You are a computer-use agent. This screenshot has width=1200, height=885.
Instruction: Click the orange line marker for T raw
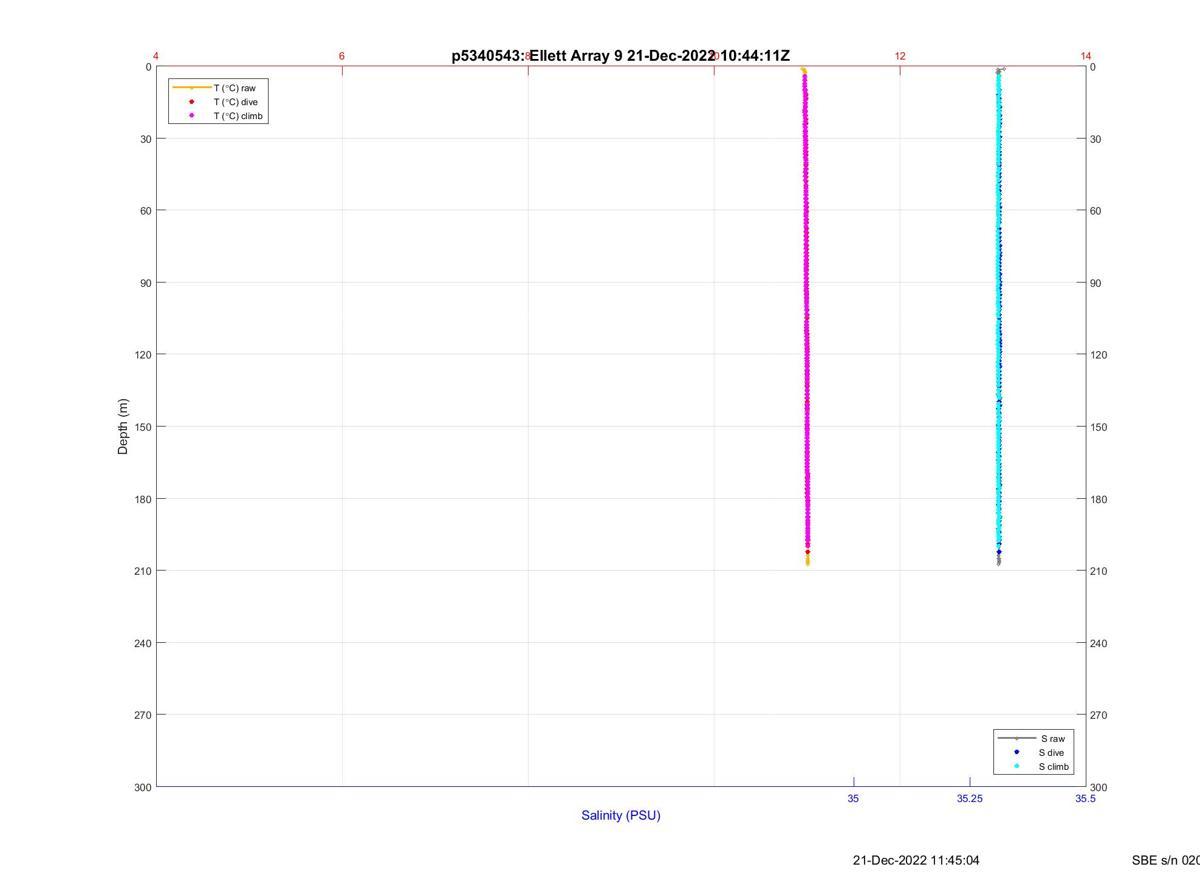(x=192, y=88)
